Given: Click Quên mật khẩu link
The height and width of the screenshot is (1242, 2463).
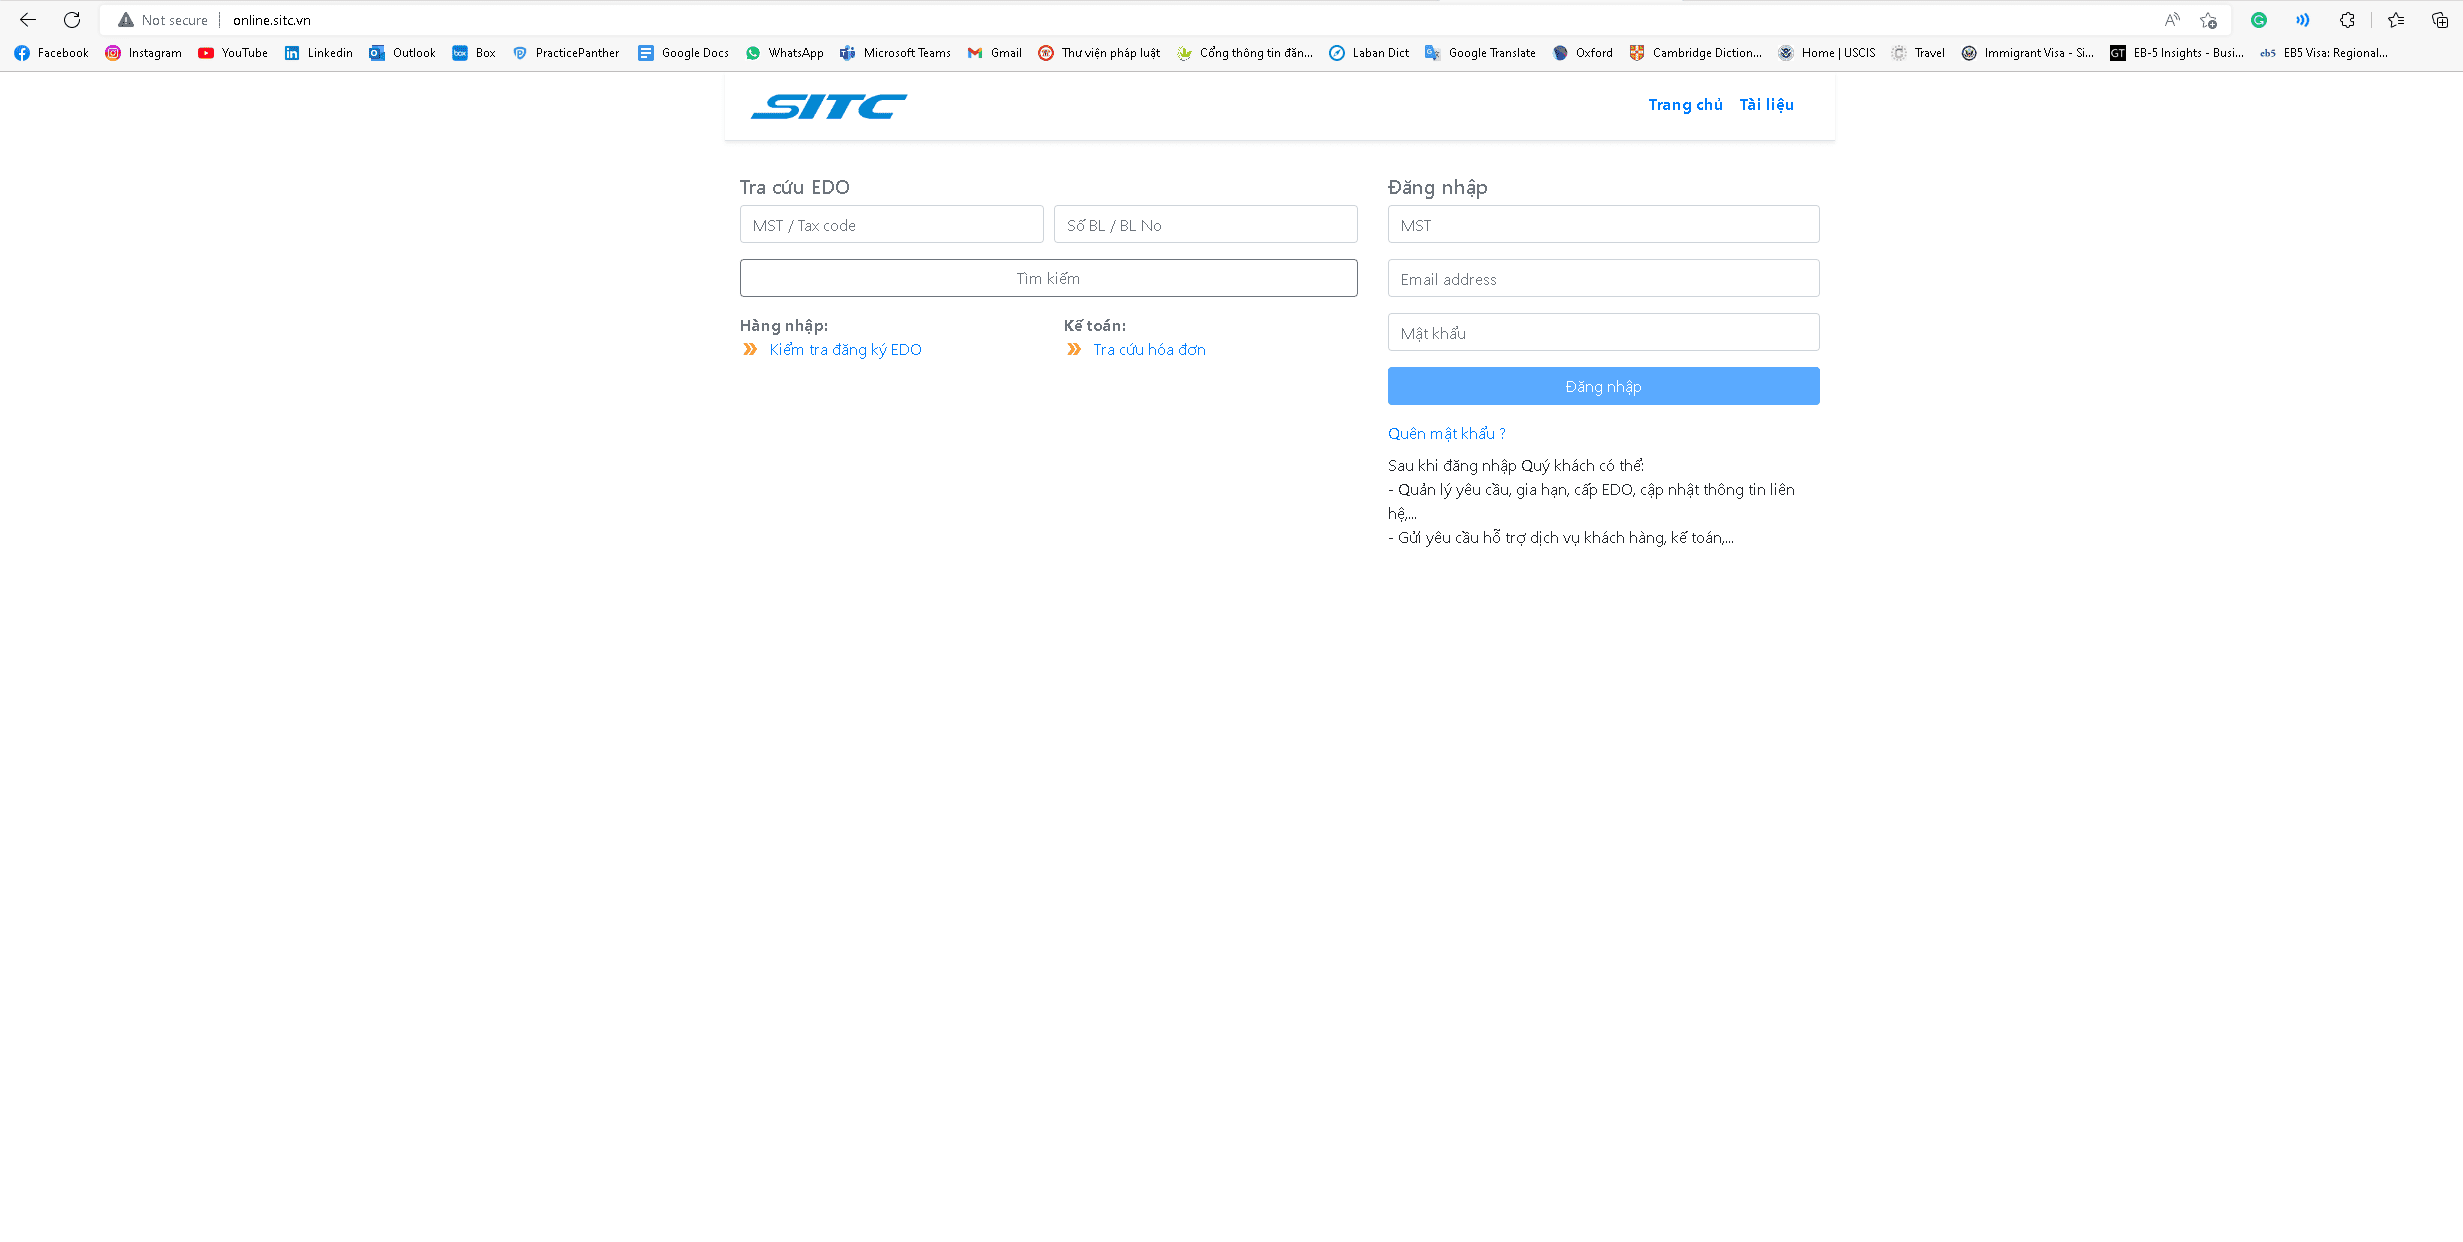Looking at the screenshot, I should (1446, 434).
